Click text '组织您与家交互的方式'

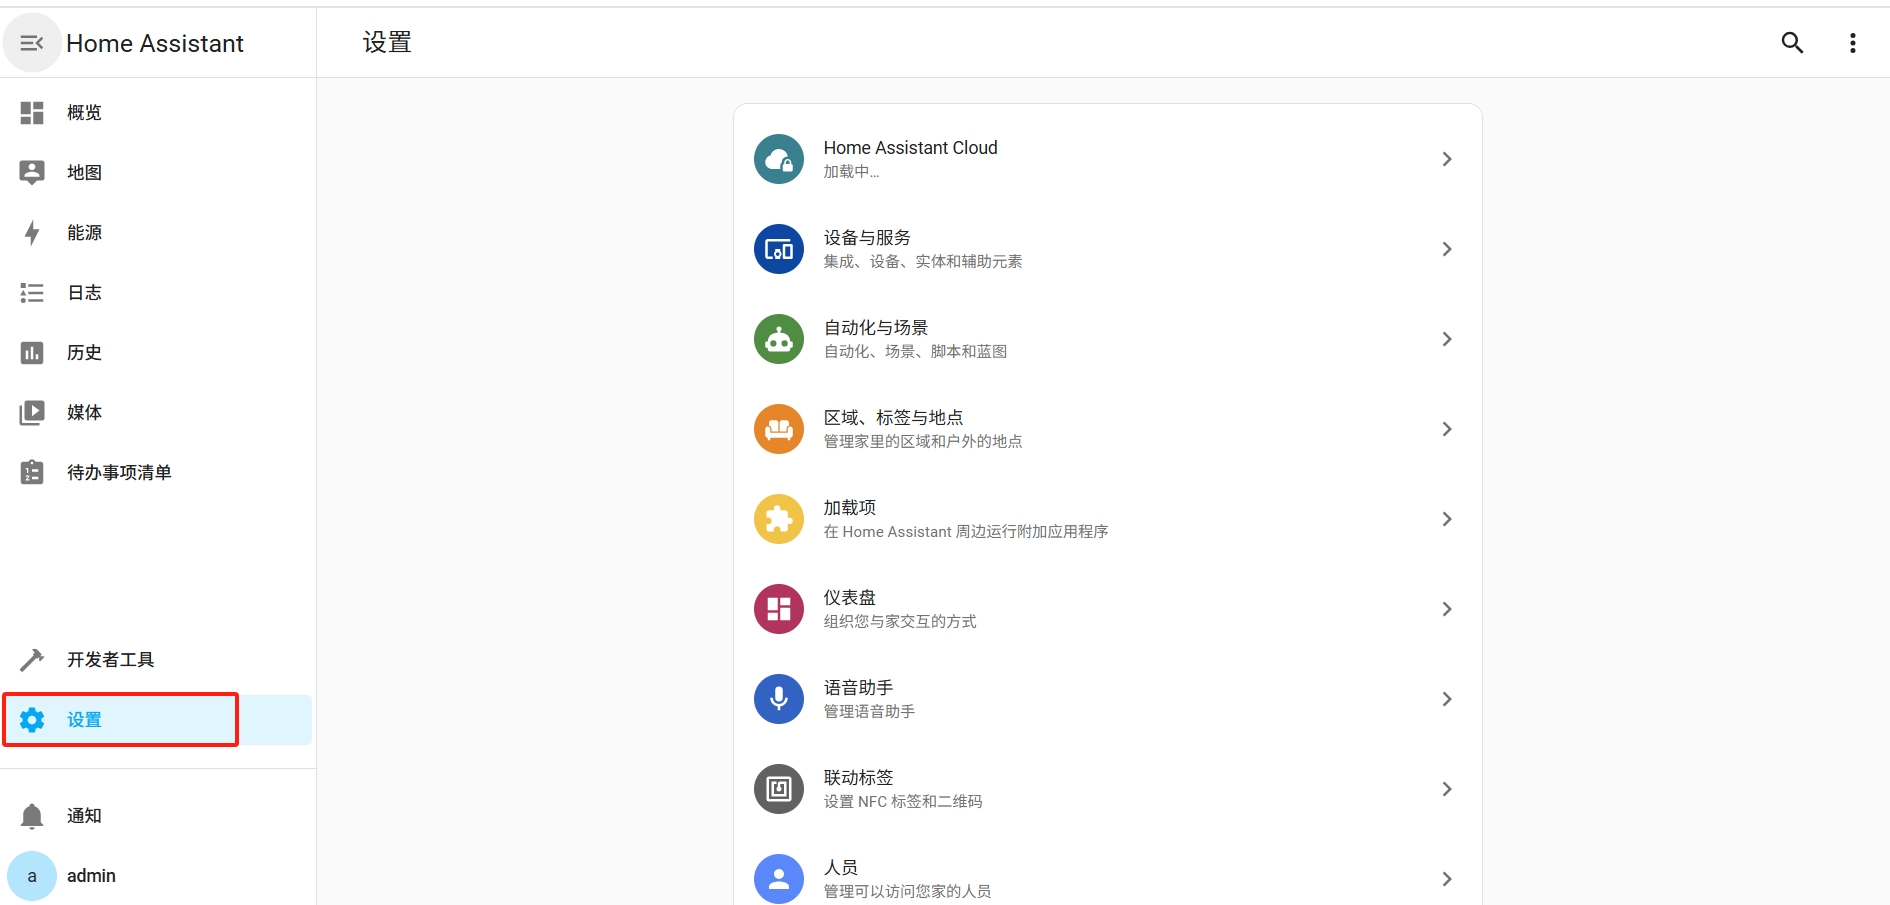tap(900, 622)
